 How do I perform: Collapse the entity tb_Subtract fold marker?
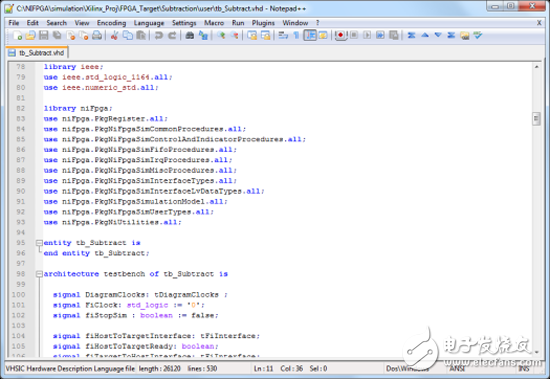coord(39,243)
